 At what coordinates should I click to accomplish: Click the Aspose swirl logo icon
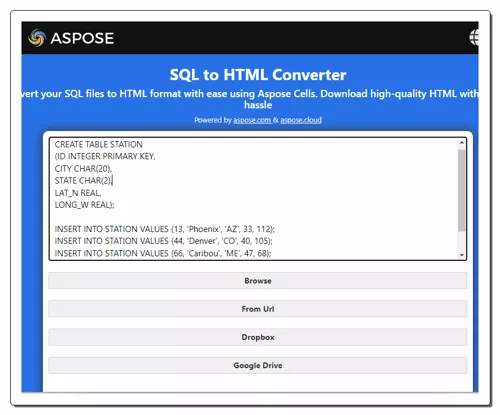coord(37,38)
